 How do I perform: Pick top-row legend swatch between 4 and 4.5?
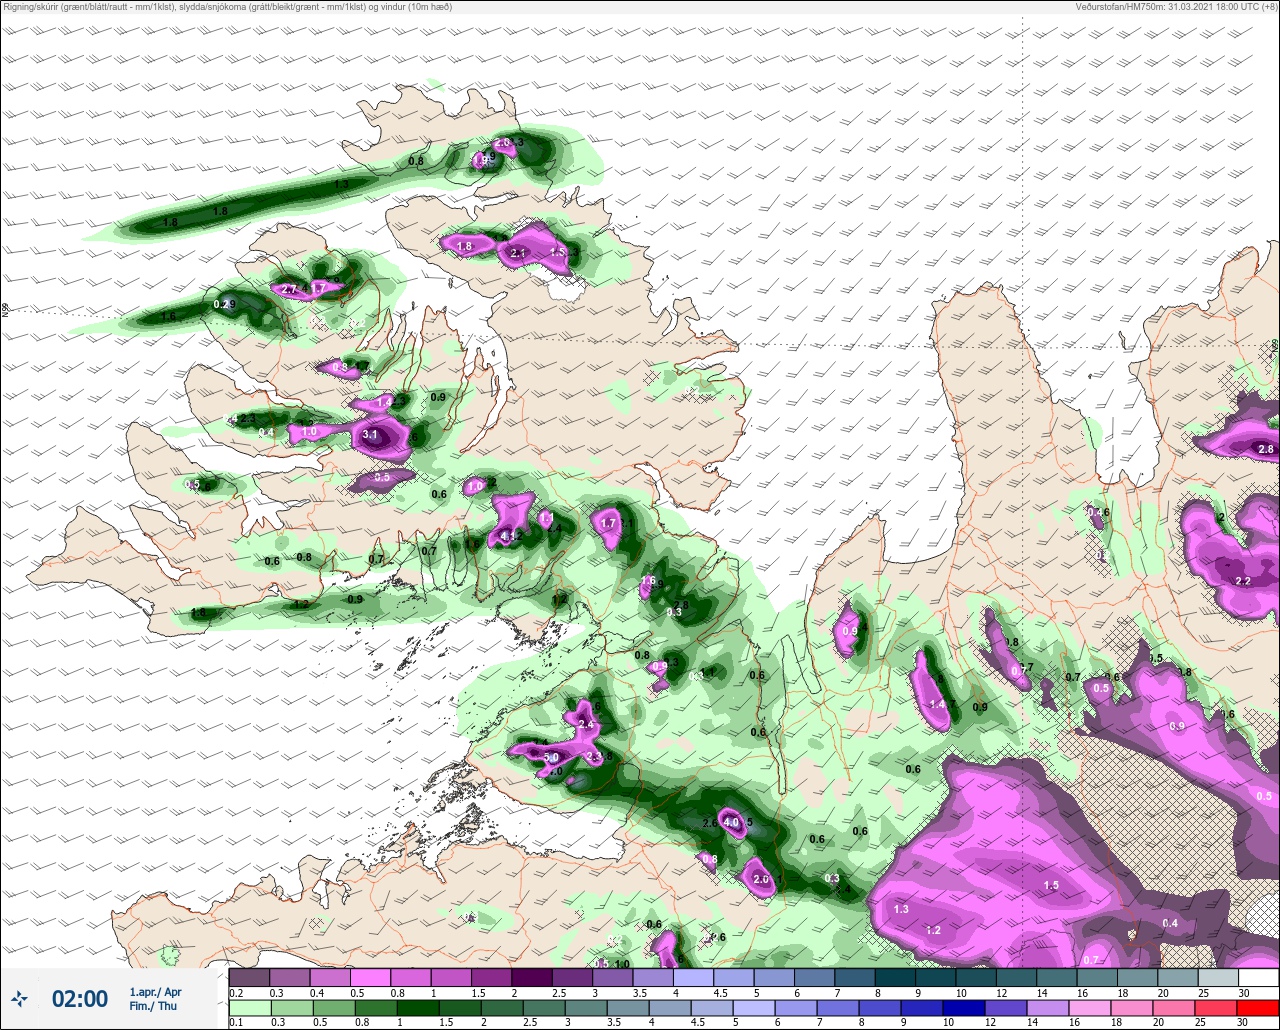tap(694, 977)
